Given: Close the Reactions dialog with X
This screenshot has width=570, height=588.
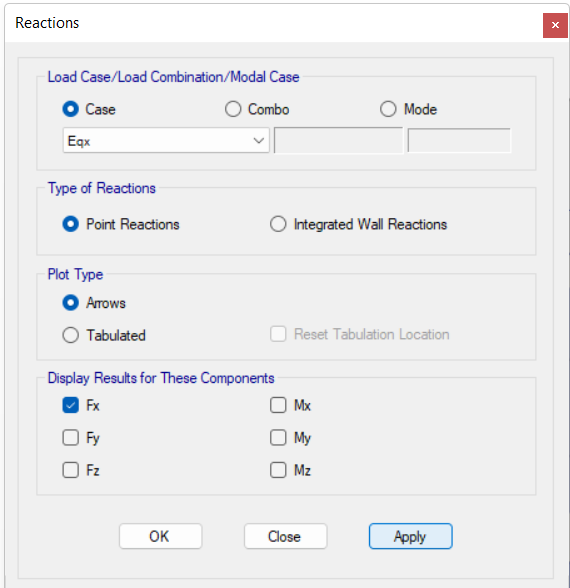Looking at the screenshot, I should 555,25.
